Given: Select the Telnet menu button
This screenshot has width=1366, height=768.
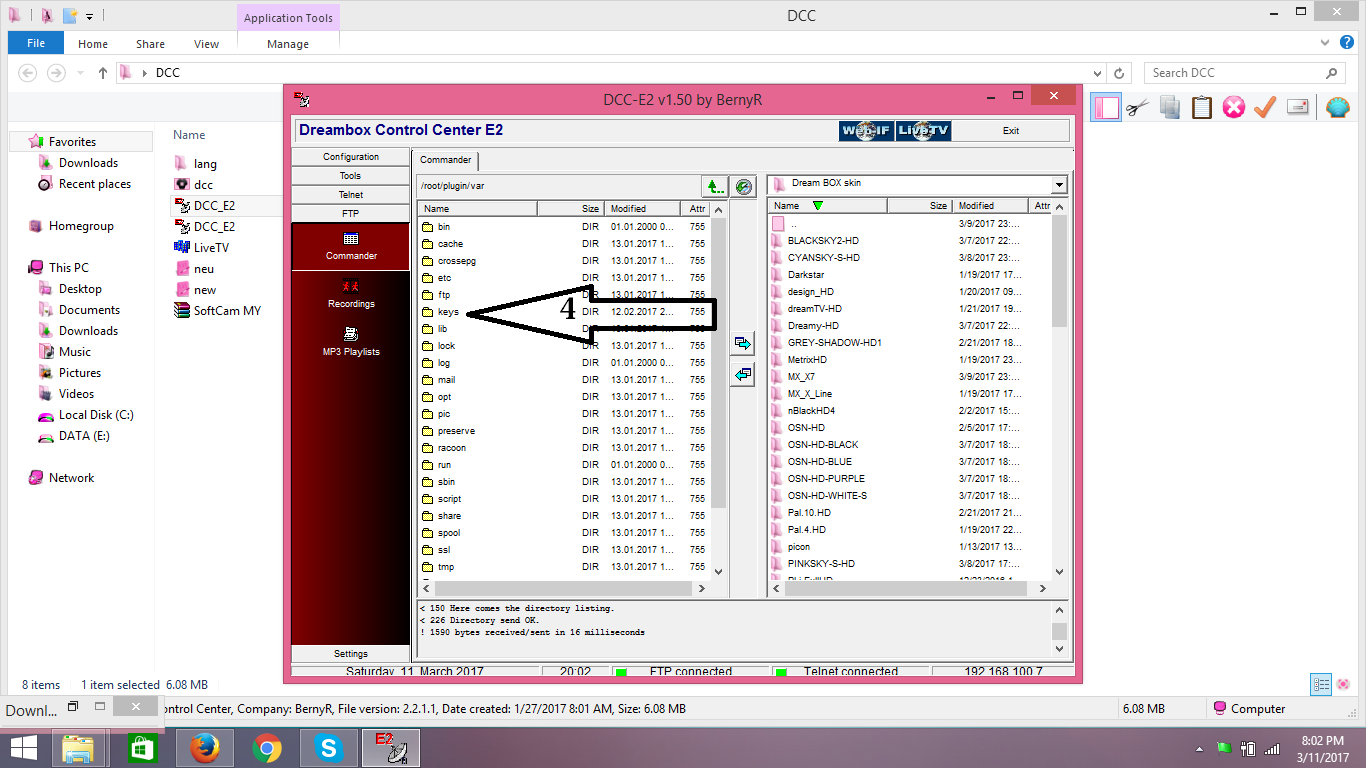Looking at the screenshot, I should 351,195.
